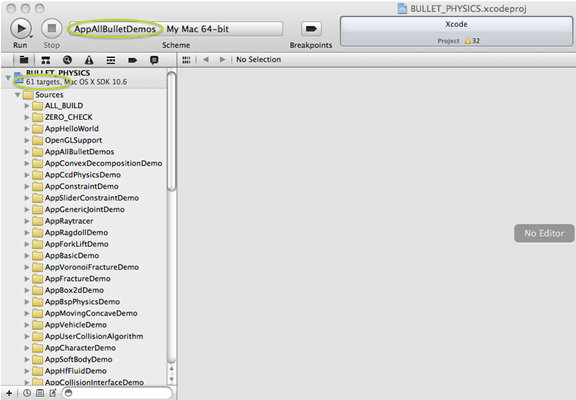
Task: Select AppFractureDemo in the navigator
Action: pyautogui.click(x=78, y=279)
